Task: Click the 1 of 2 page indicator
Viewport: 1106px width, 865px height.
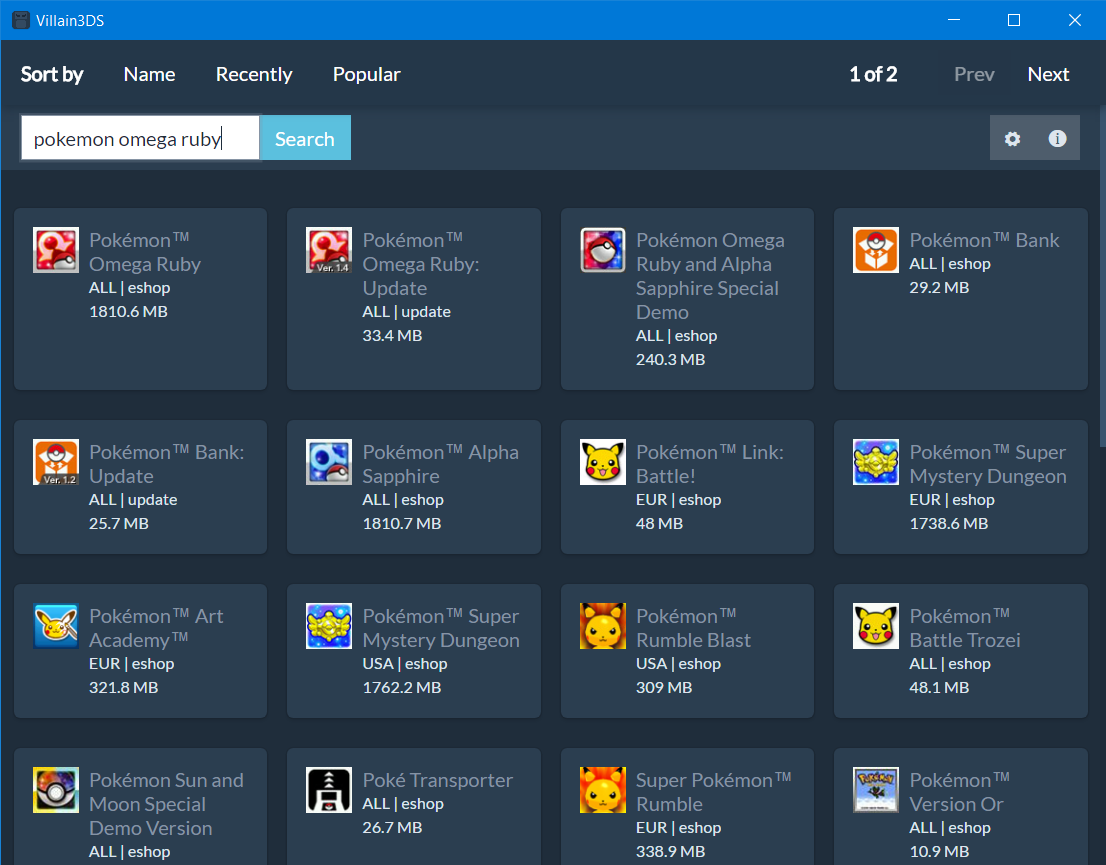Action: (x=873, y=74)
